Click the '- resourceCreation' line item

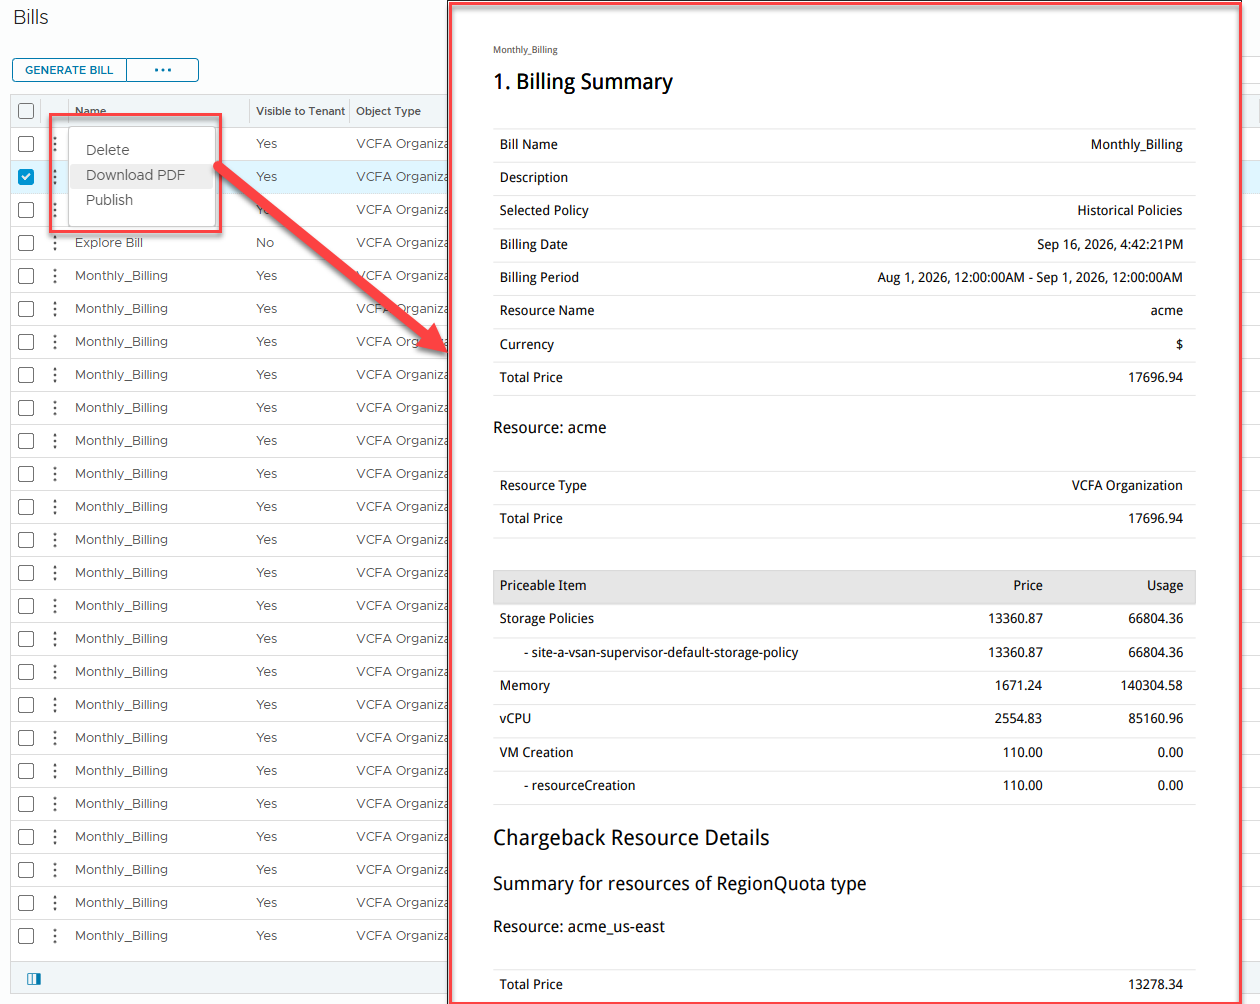[x=580, y=785]
